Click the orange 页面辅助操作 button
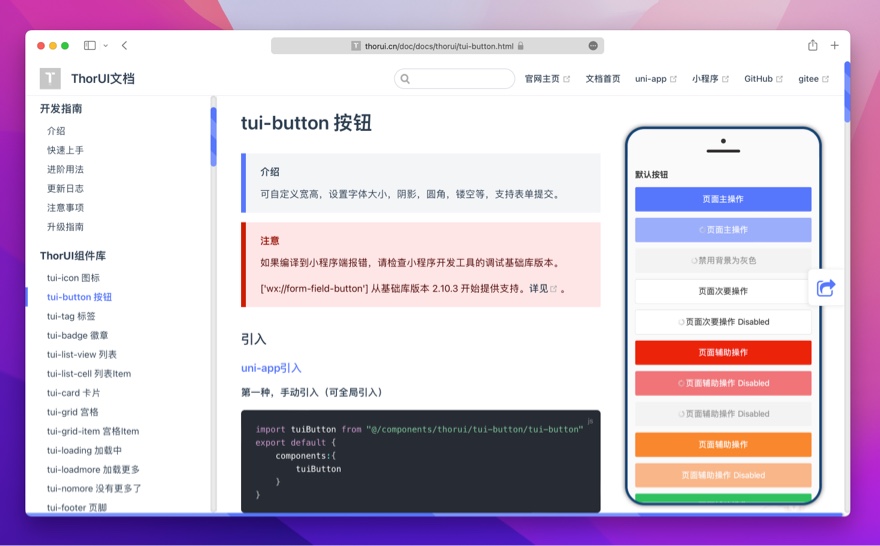Screen dimensions: 880x546 coord(723,444)
